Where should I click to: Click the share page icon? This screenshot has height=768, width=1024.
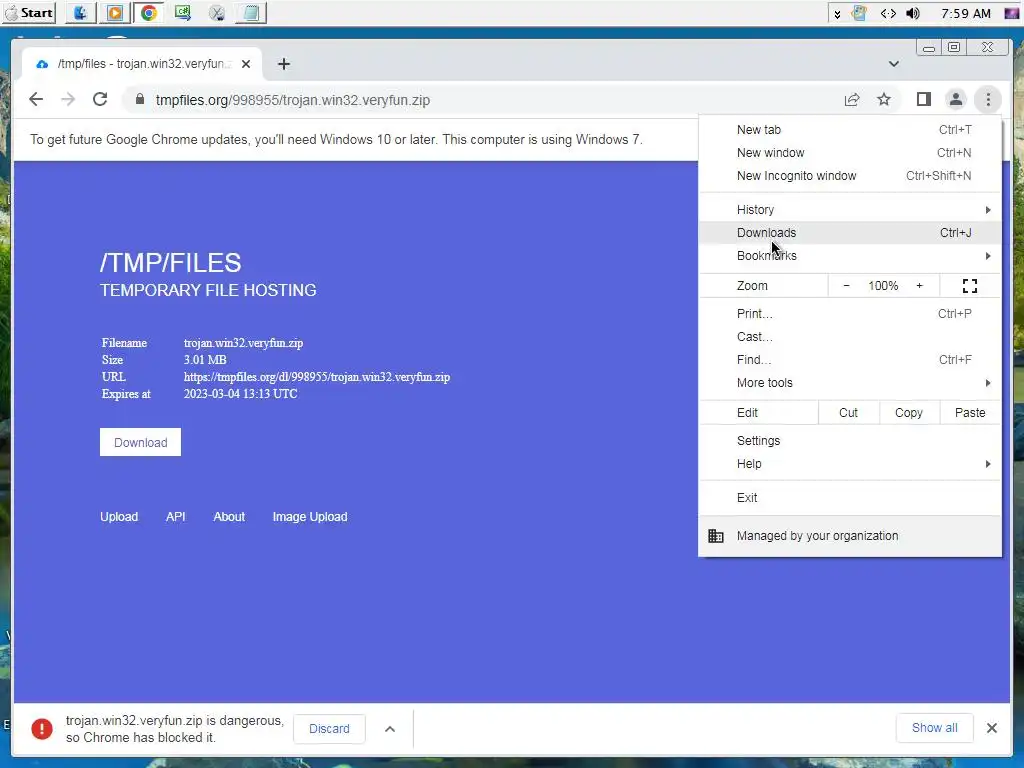852,99
